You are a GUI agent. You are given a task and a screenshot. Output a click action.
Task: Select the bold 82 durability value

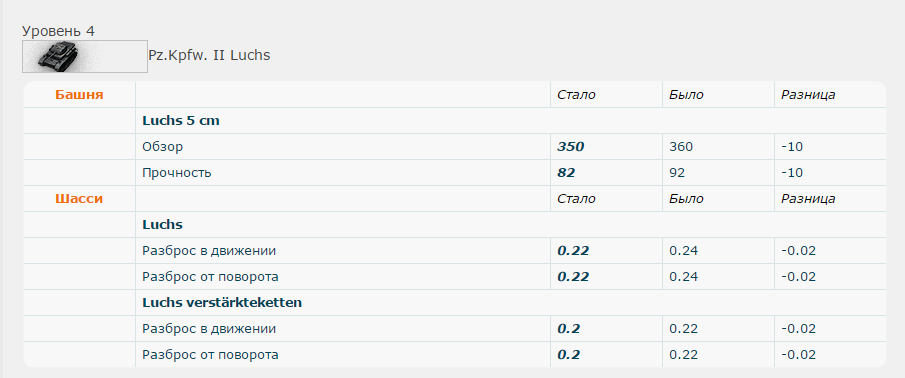[x=566, y=173]
